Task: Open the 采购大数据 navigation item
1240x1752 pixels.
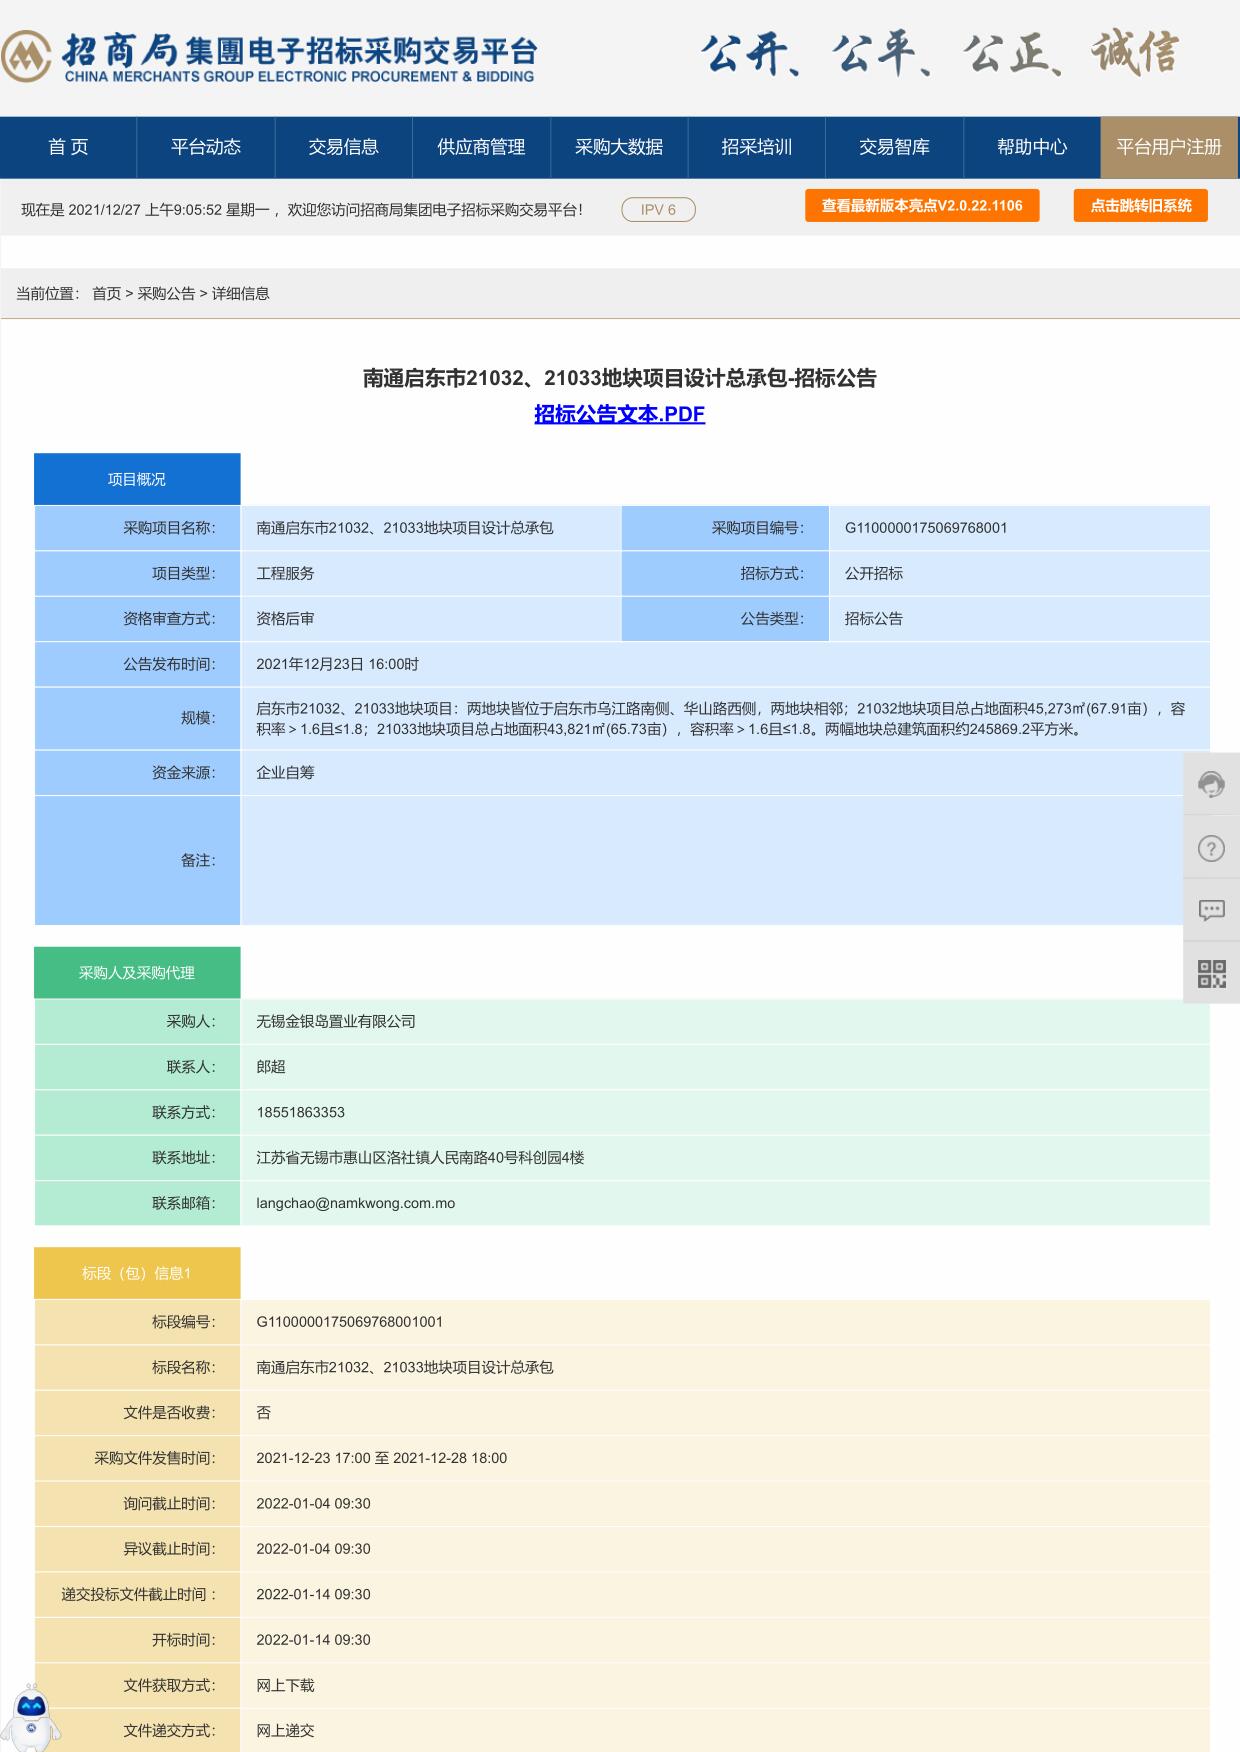Action: (619, 147)
